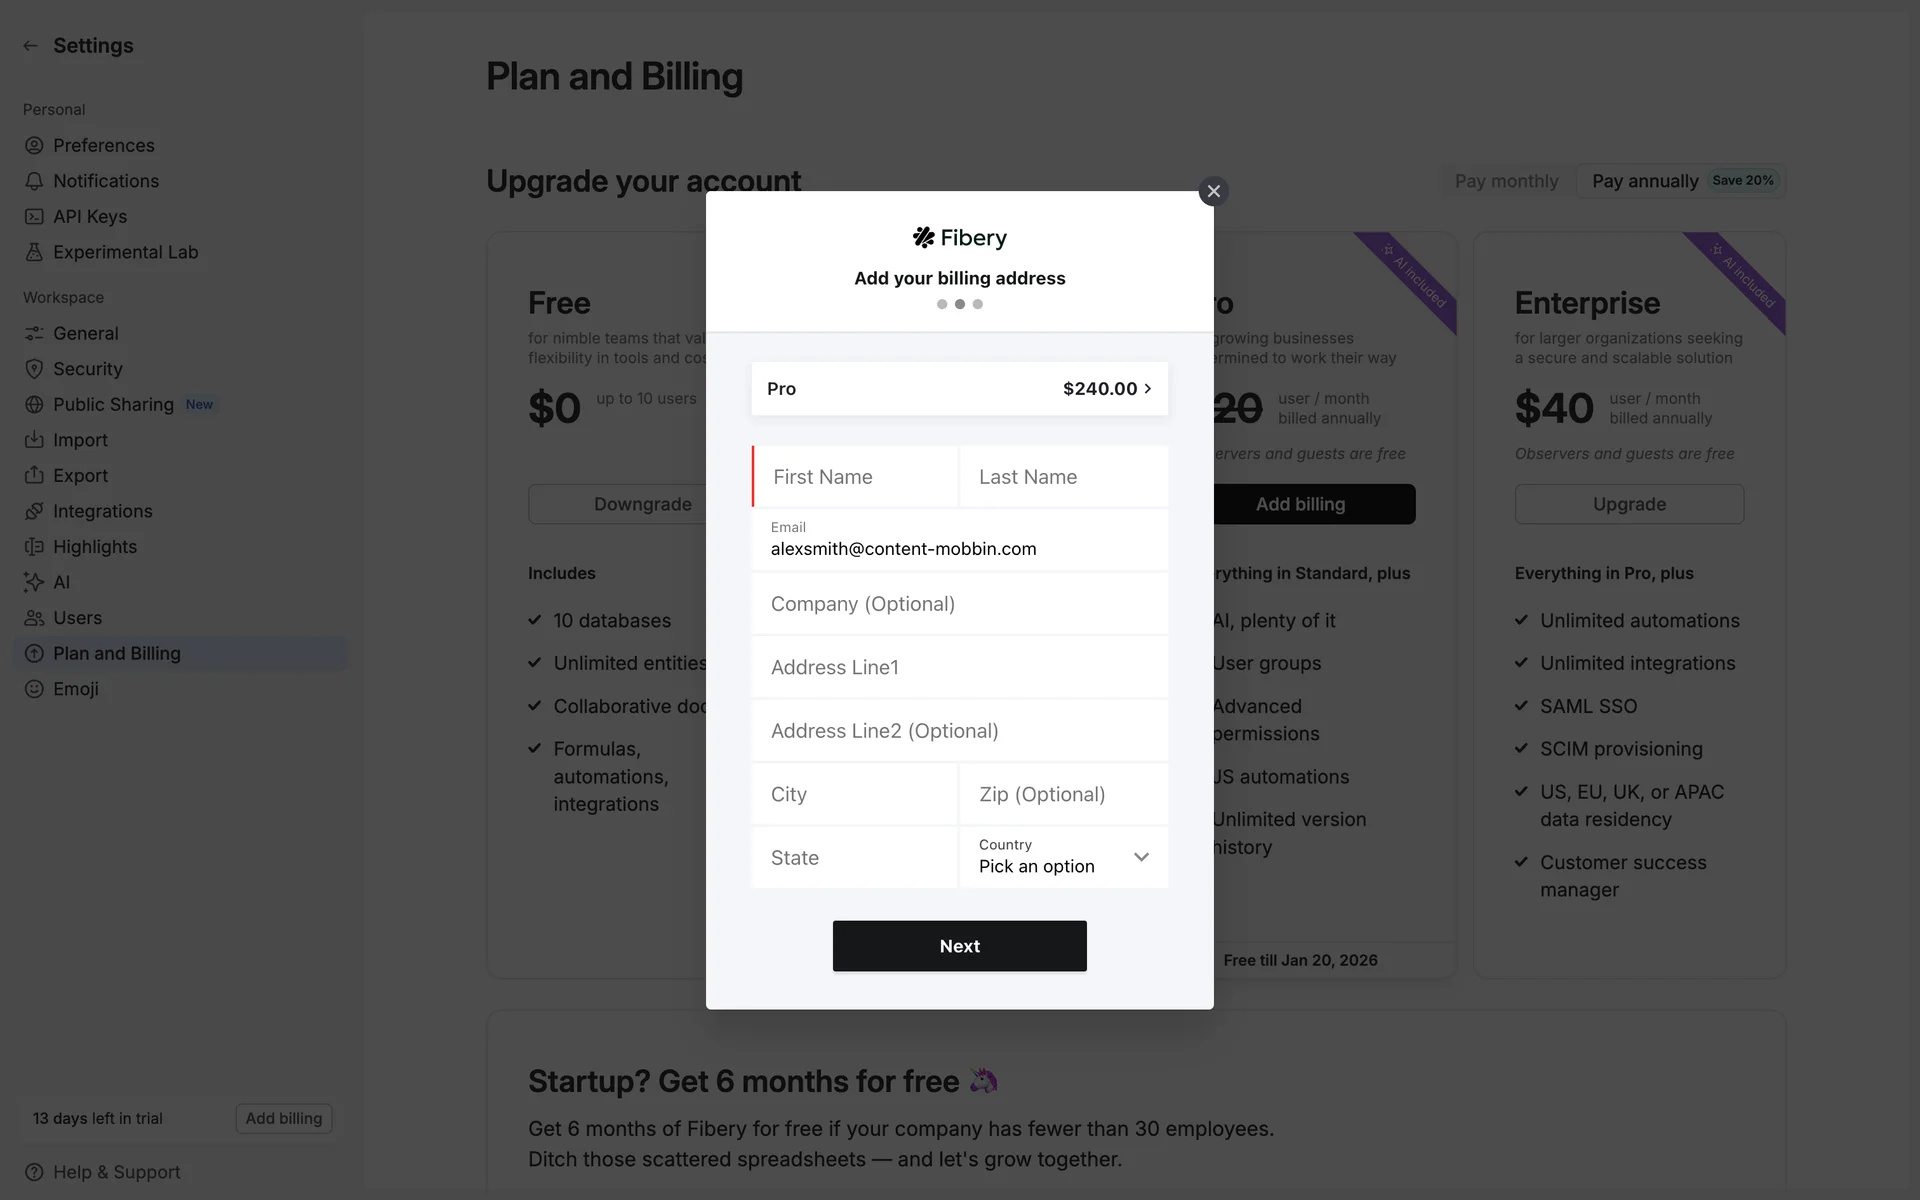Open Emoji settings via its icon
The height and width of the screenshot is (1200, 1920).
click(x=34, y=689)
